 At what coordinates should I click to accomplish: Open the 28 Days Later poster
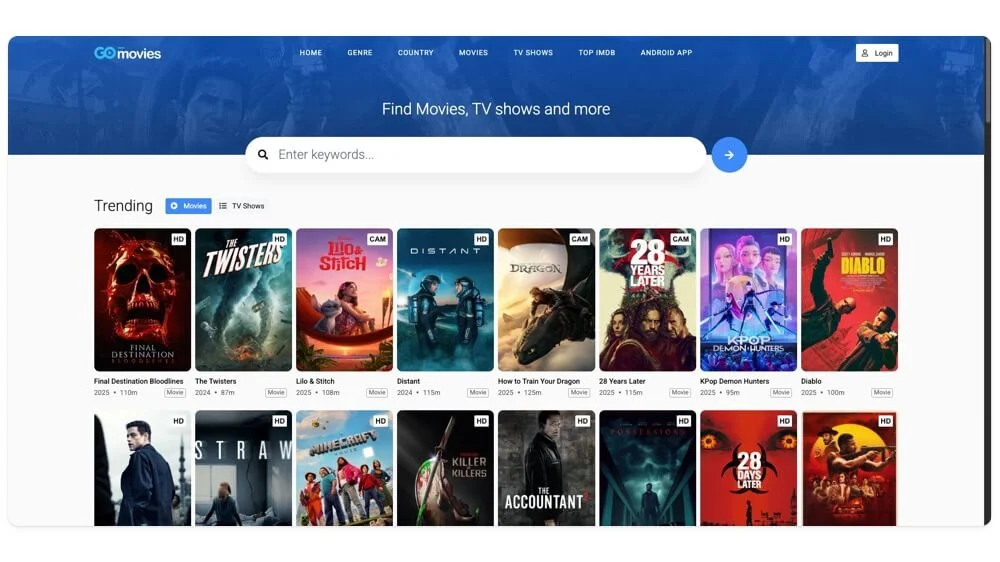click(x=749, y=468)
